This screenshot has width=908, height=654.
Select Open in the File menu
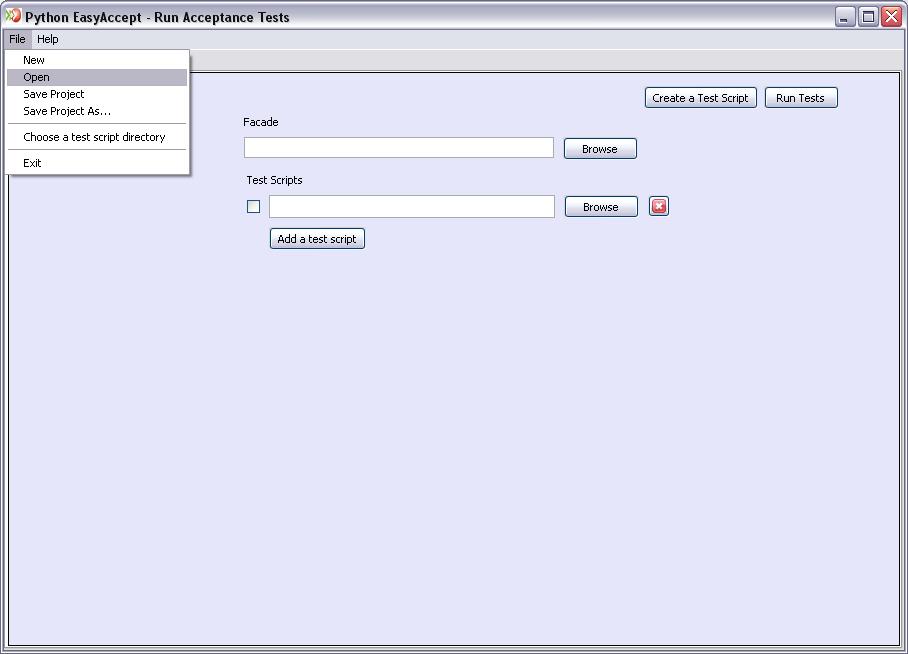(x=37, y=77)
